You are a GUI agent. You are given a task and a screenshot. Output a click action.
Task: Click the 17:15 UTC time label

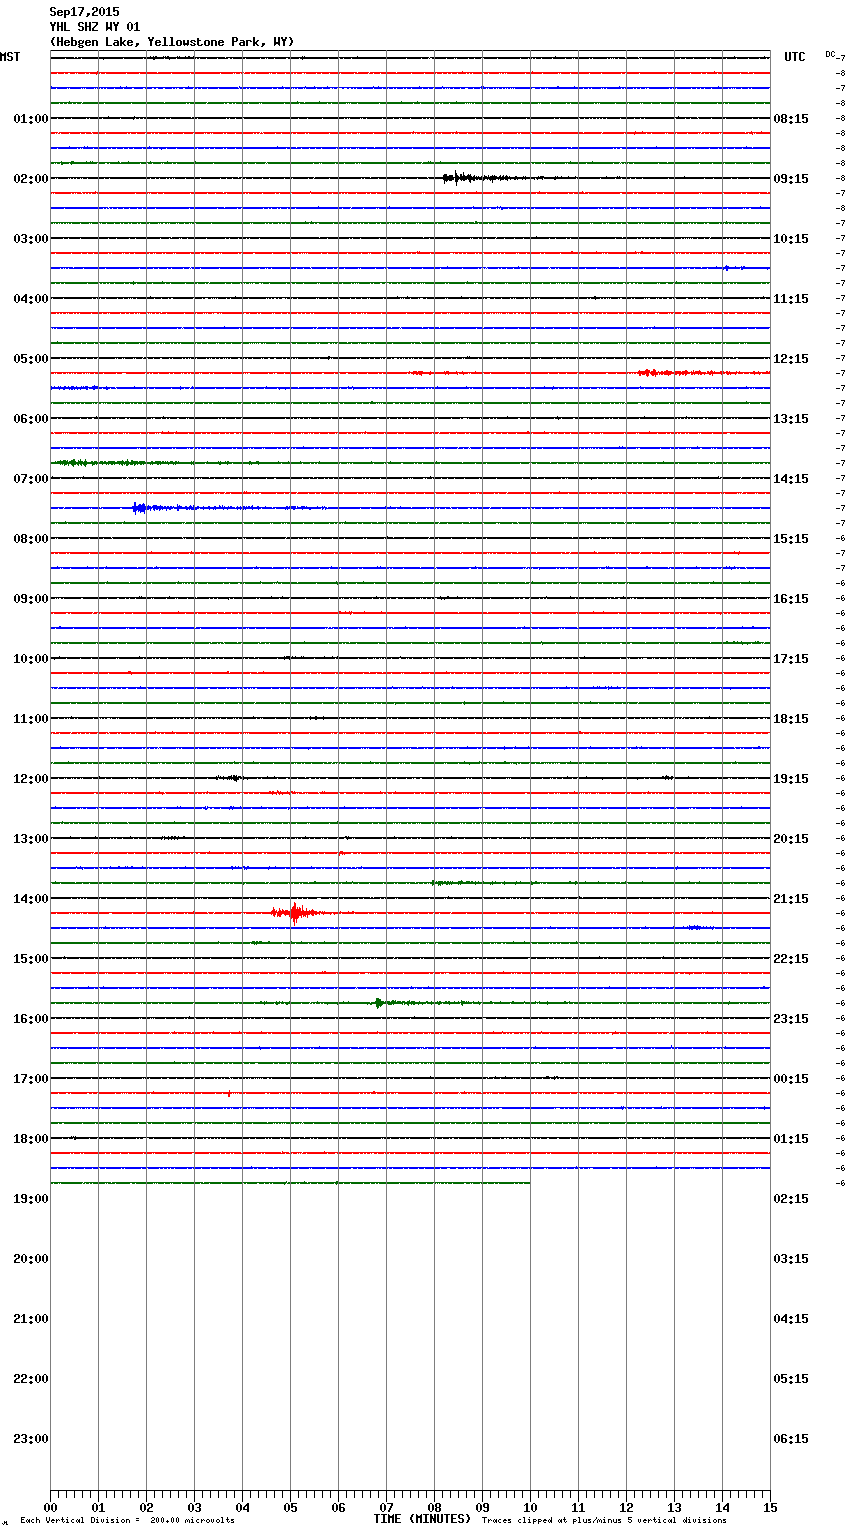click(x=791, y=659)
